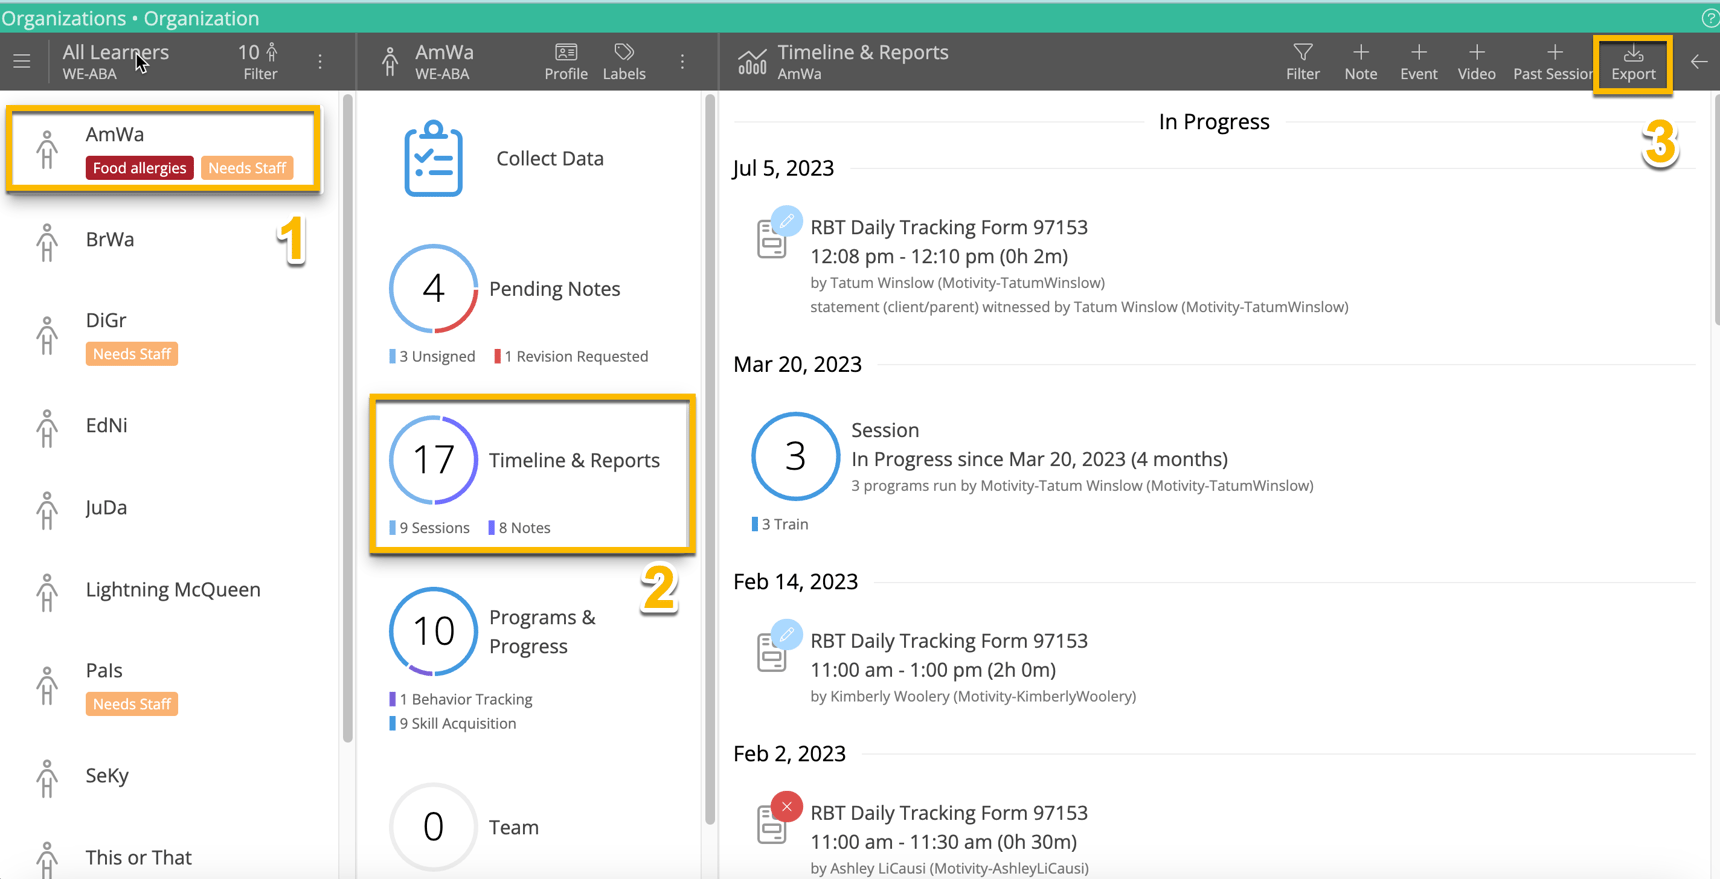The width and height of the screenshot is (1720, 879).
Task: Open All Learners three-dot options menu
Action: 320,62
